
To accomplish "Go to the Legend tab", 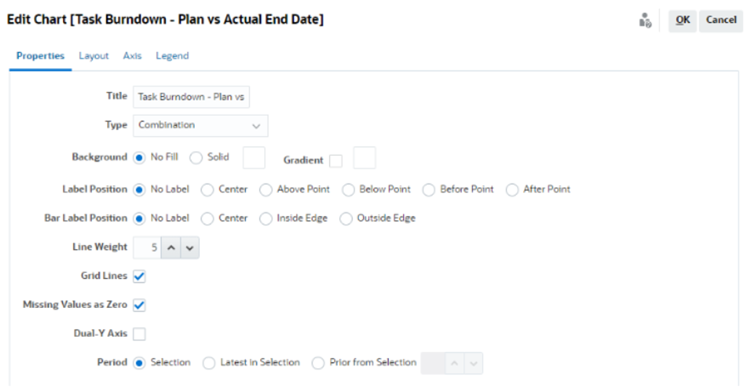I will point(172,56).
